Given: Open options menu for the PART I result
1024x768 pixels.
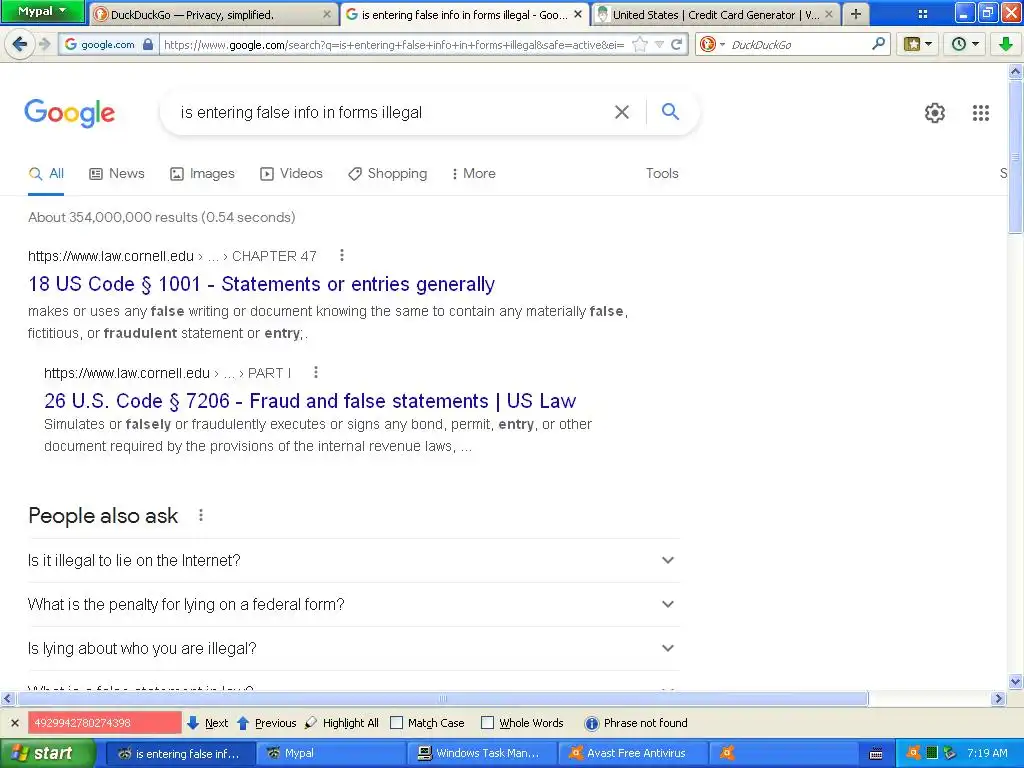Looking at the screenshot, I should click(316, 372).
